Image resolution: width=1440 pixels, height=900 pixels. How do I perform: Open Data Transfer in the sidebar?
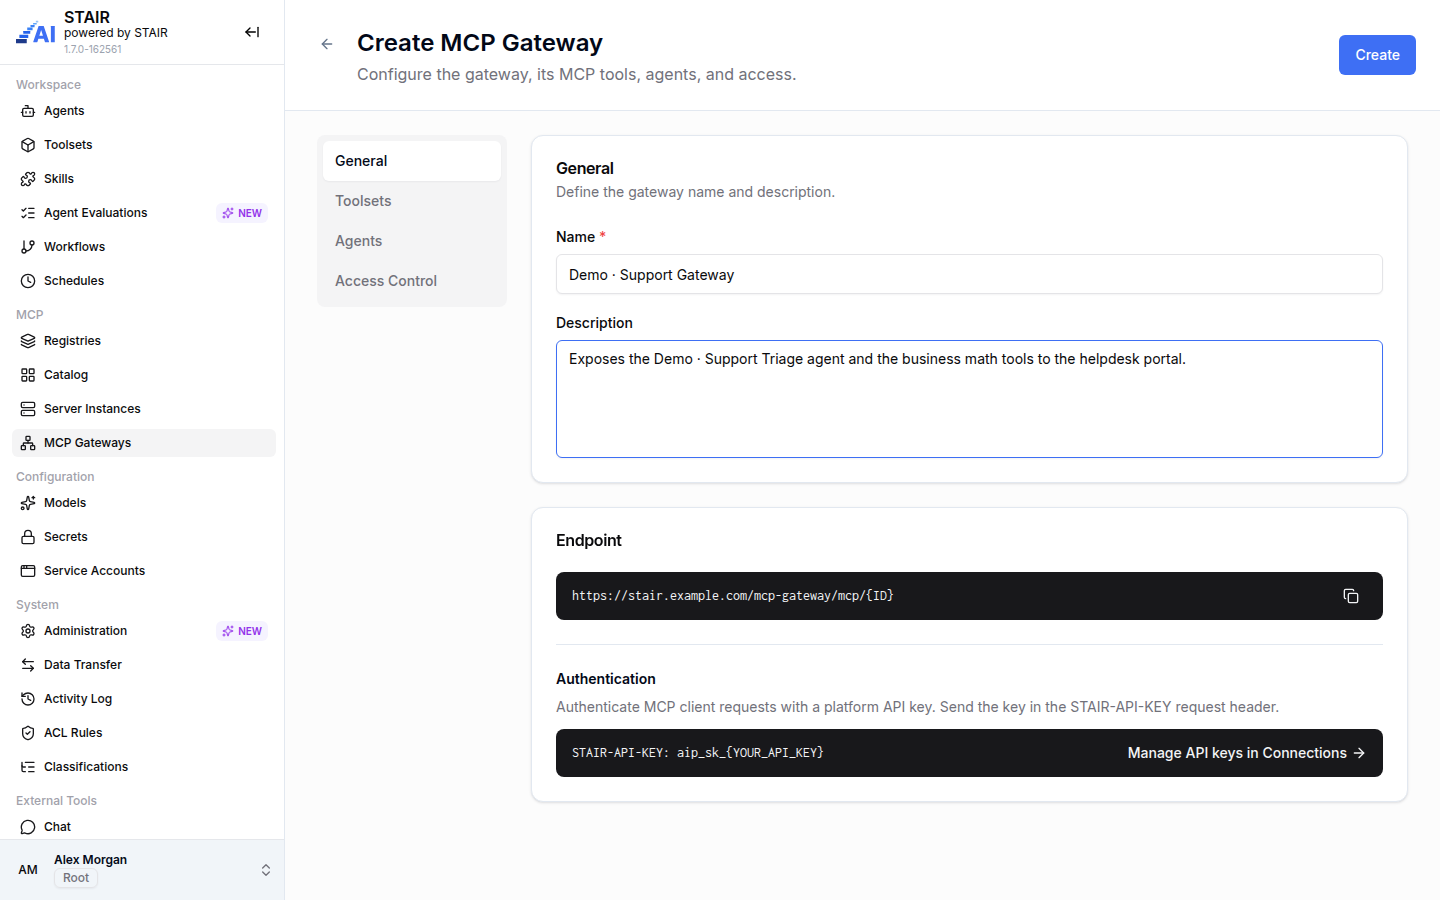click(144, 665)
